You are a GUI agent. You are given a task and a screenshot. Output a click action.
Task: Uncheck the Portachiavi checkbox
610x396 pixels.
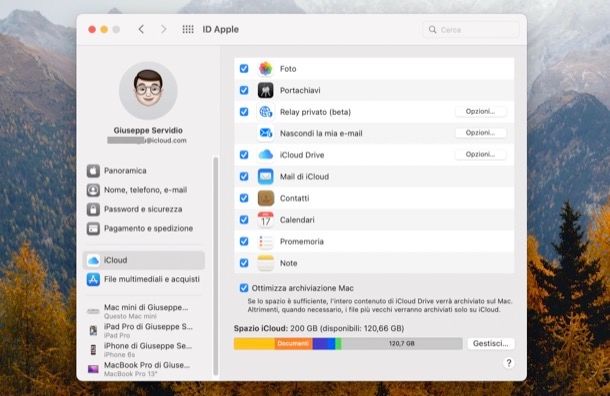pos(244,90)
